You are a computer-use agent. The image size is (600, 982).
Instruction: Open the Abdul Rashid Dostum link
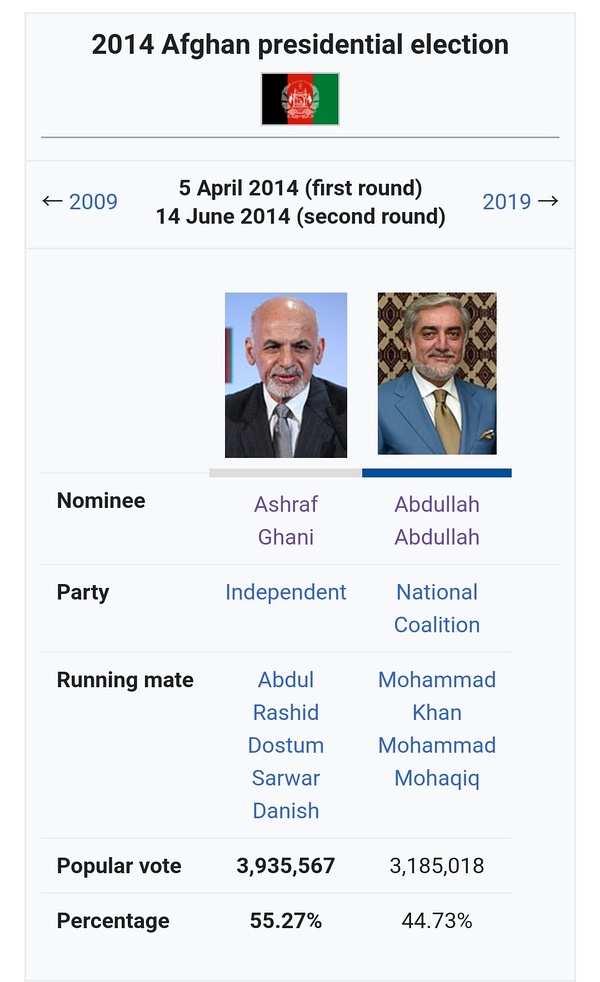point(286,712)
